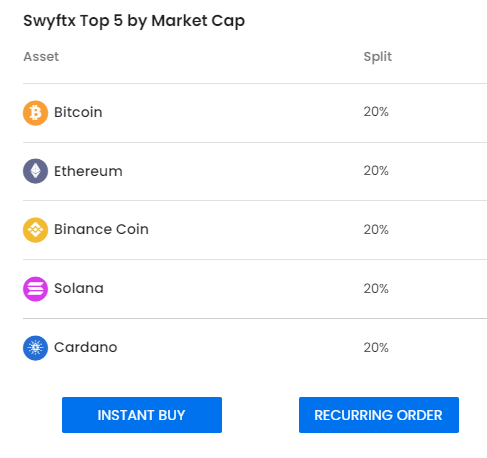
Task: Click the Swyftx Top 5 by Market Cap title
Action: (x=134, y=21)
